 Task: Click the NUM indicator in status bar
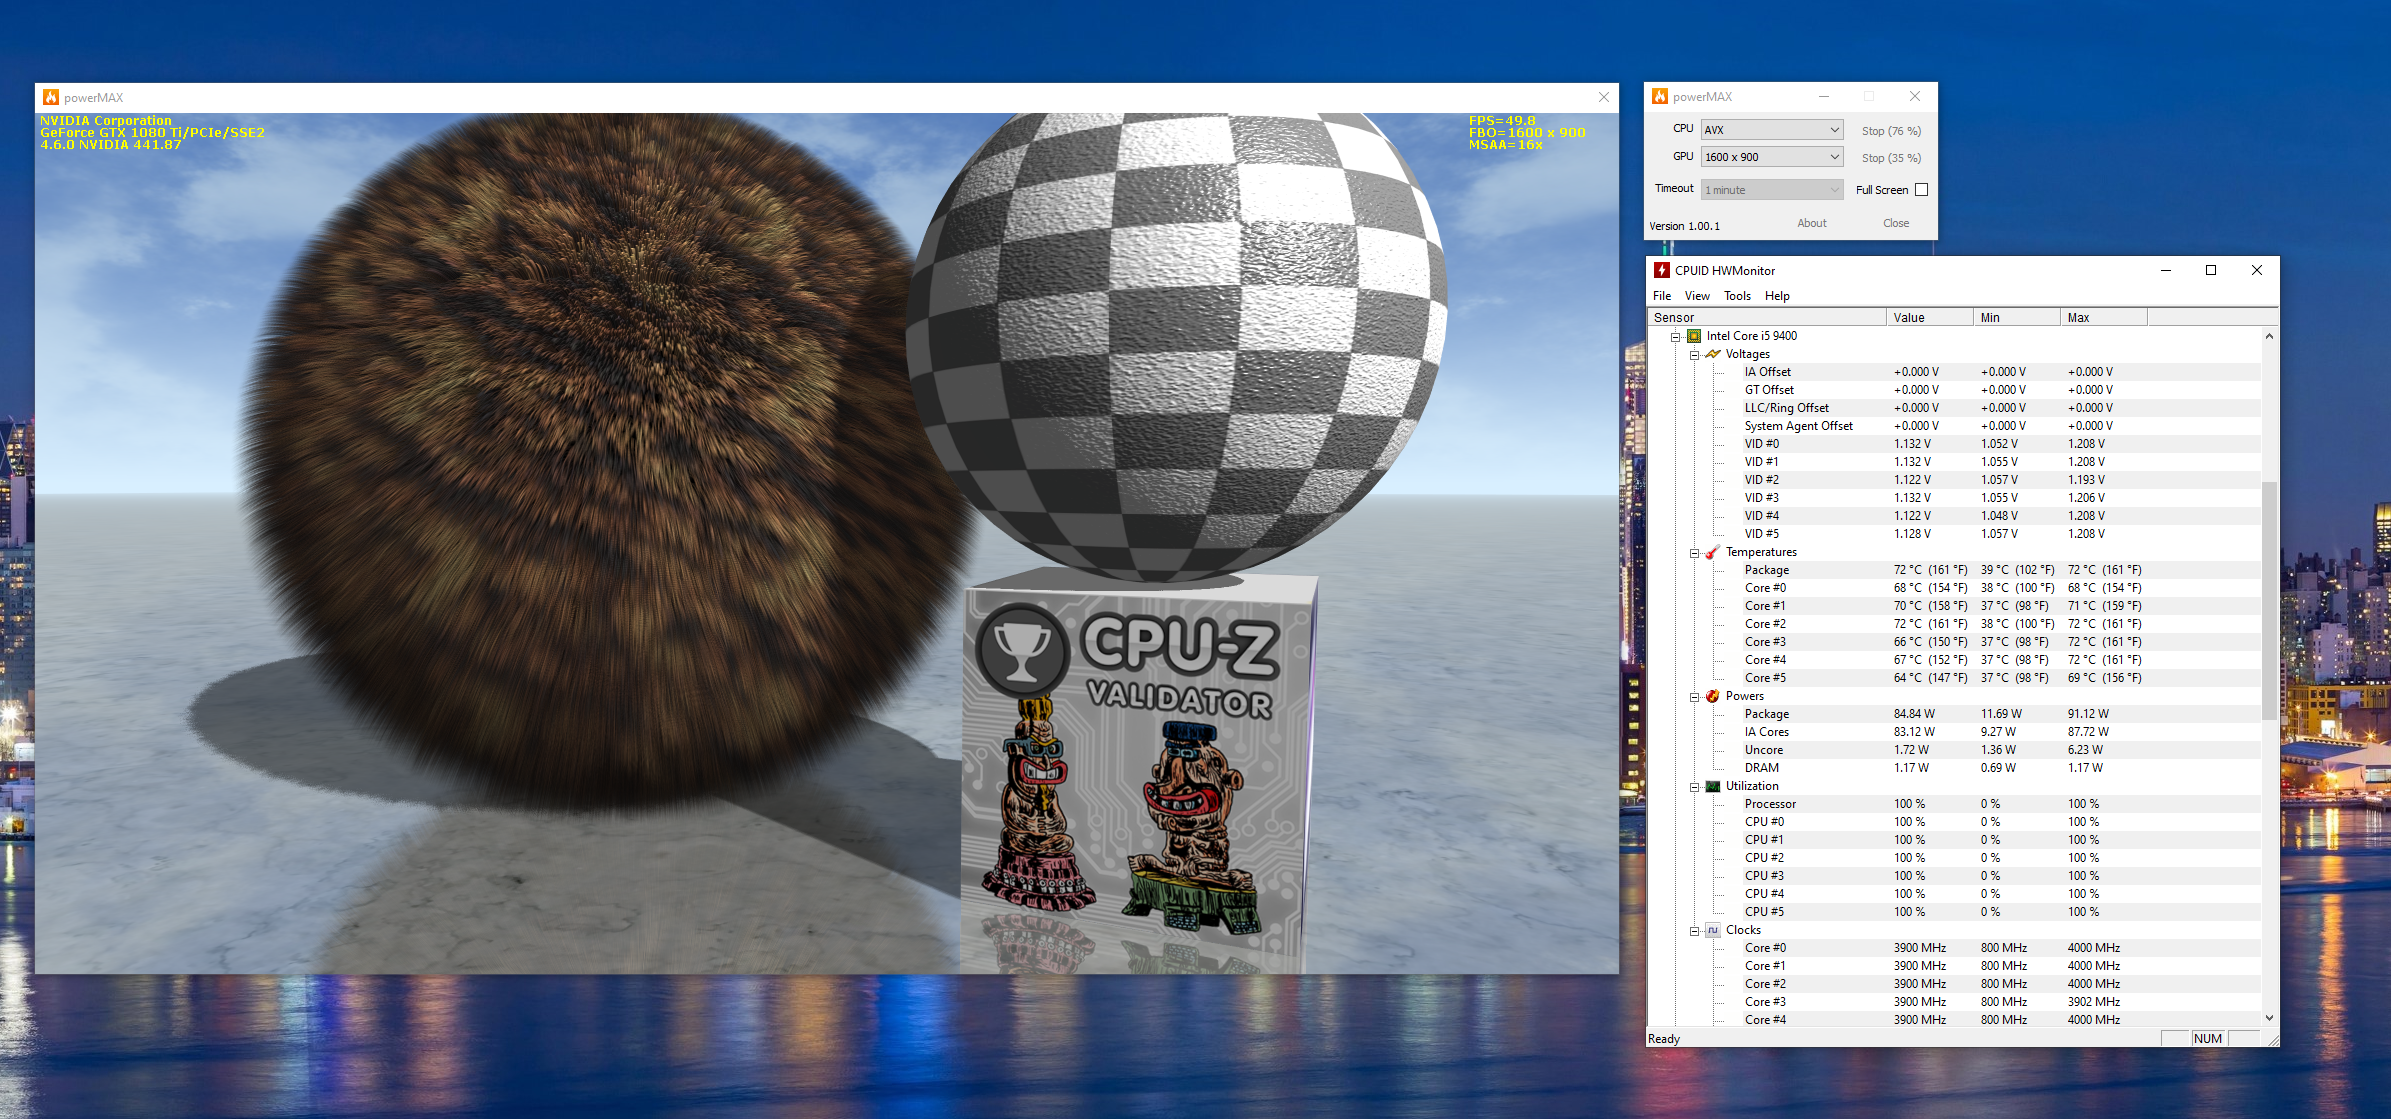2208,1039
